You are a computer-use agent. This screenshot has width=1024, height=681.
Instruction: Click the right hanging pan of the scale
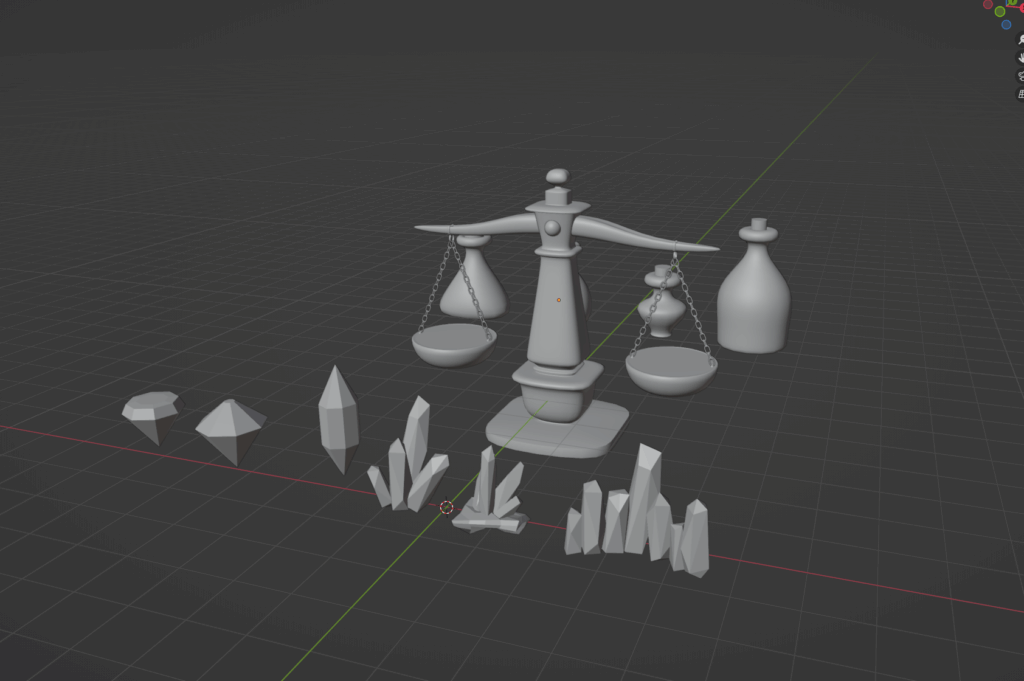point(671,372)
